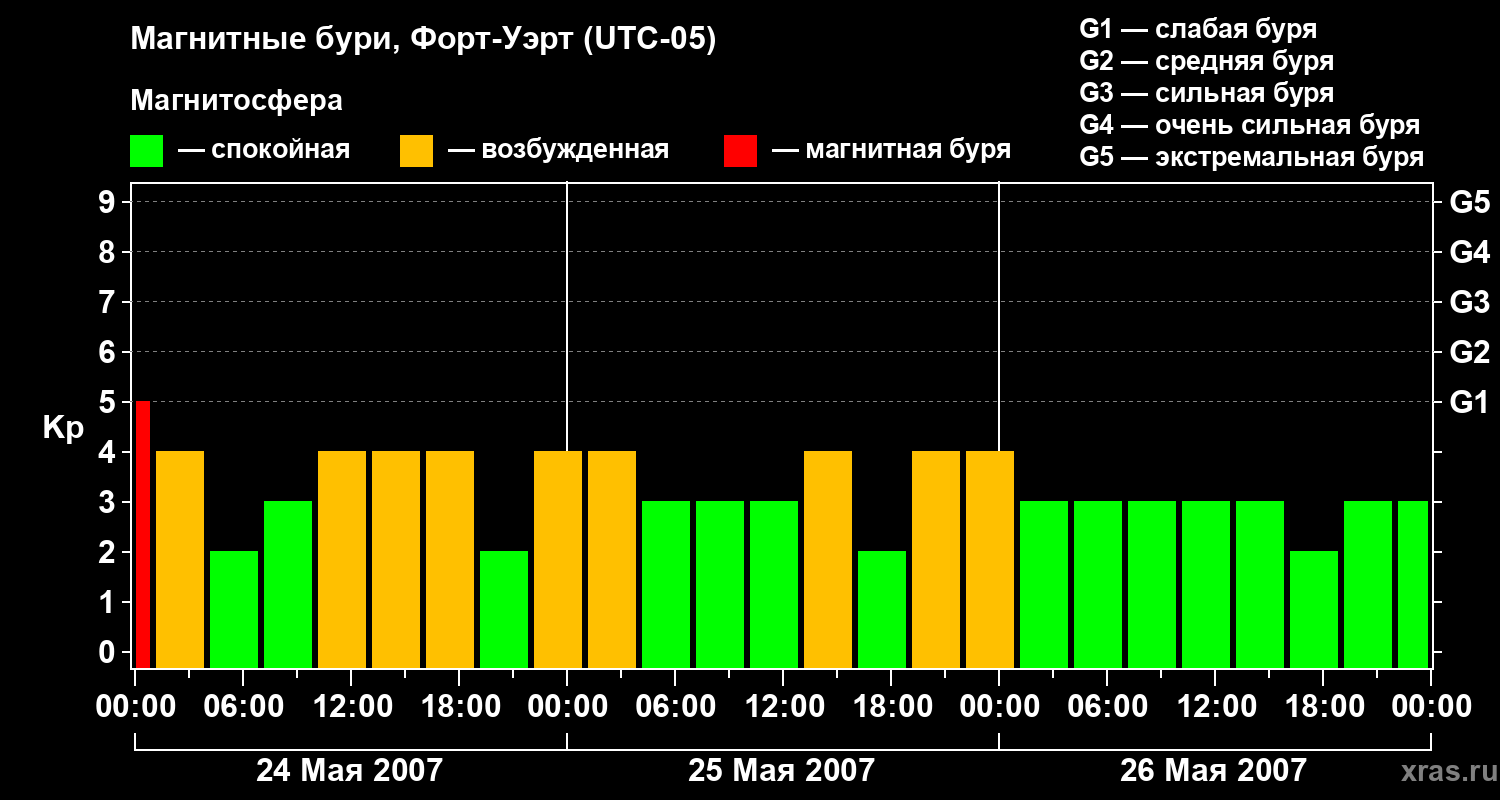Click the '06:00' time label on 26 May
This screenshot has width=1500, height=800.
[1107, 707]
